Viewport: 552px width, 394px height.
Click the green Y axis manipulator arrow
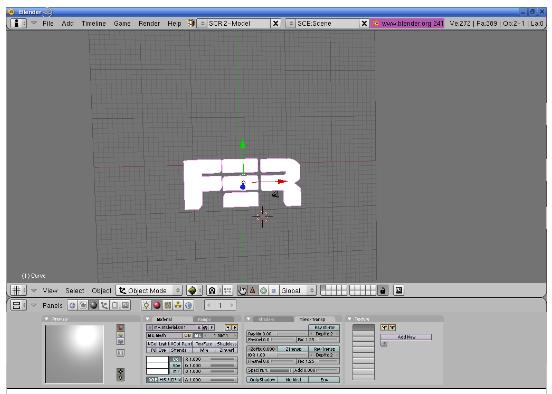click(x=242, y=144)
